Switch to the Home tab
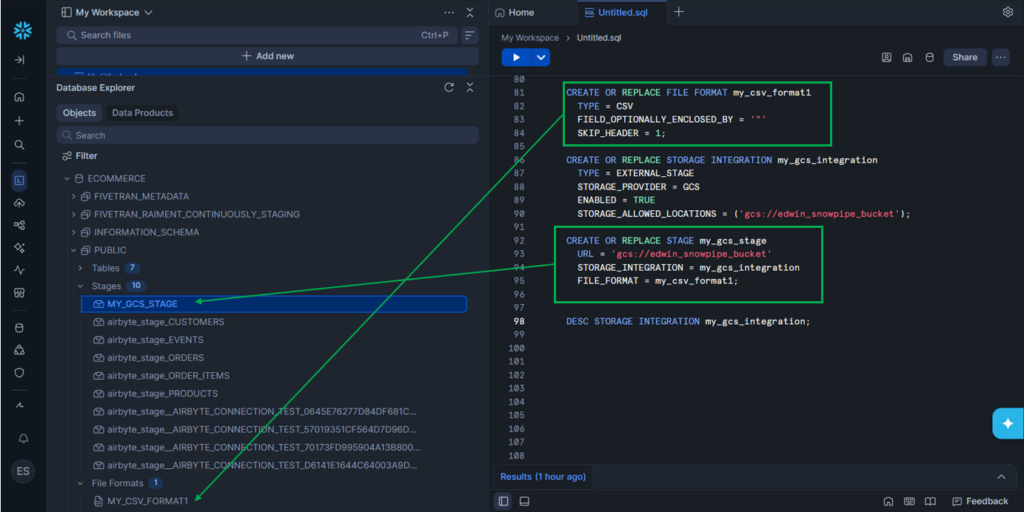 pyautogui.click(x=515, y=12)
